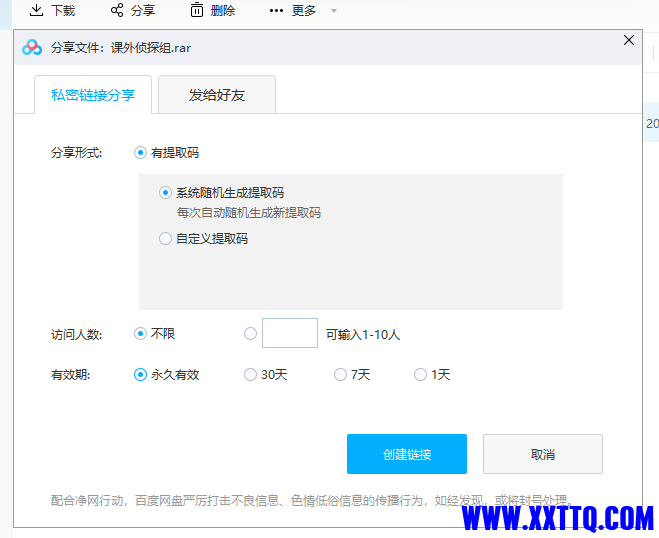Click the trash delete icon in toolbar
The height and width of the screenshot is (538, 659).
point(197,10)
